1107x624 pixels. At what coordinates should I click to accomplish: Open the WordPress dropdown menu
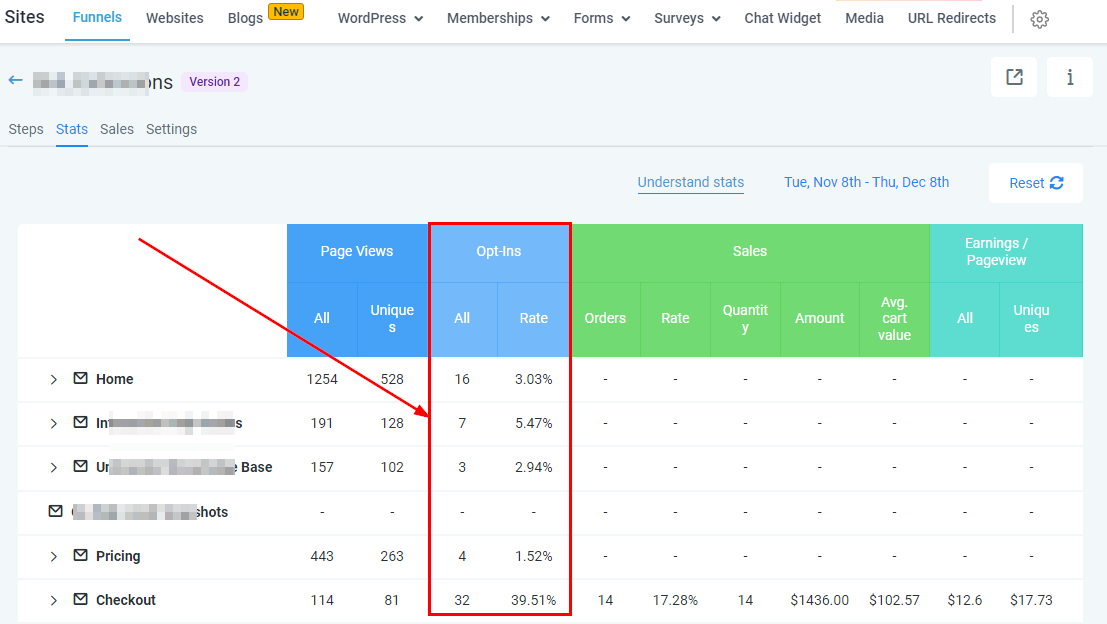(x=380, y=18)
